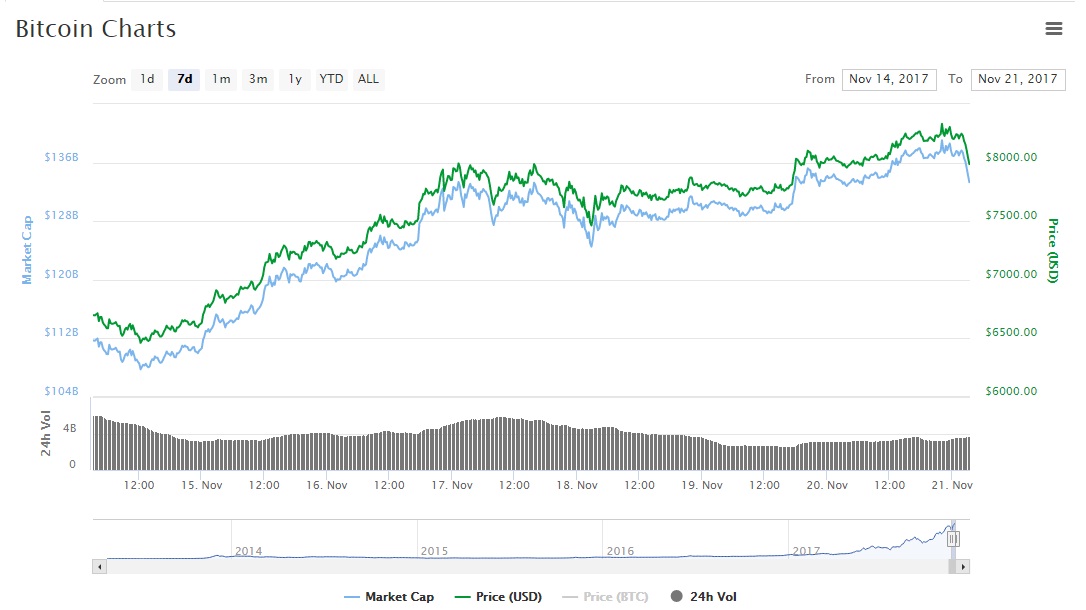Select the 7d zoom range
The height and width of the screenshot is (610, 1086).
pyautogui.click(x=184, y=79)
